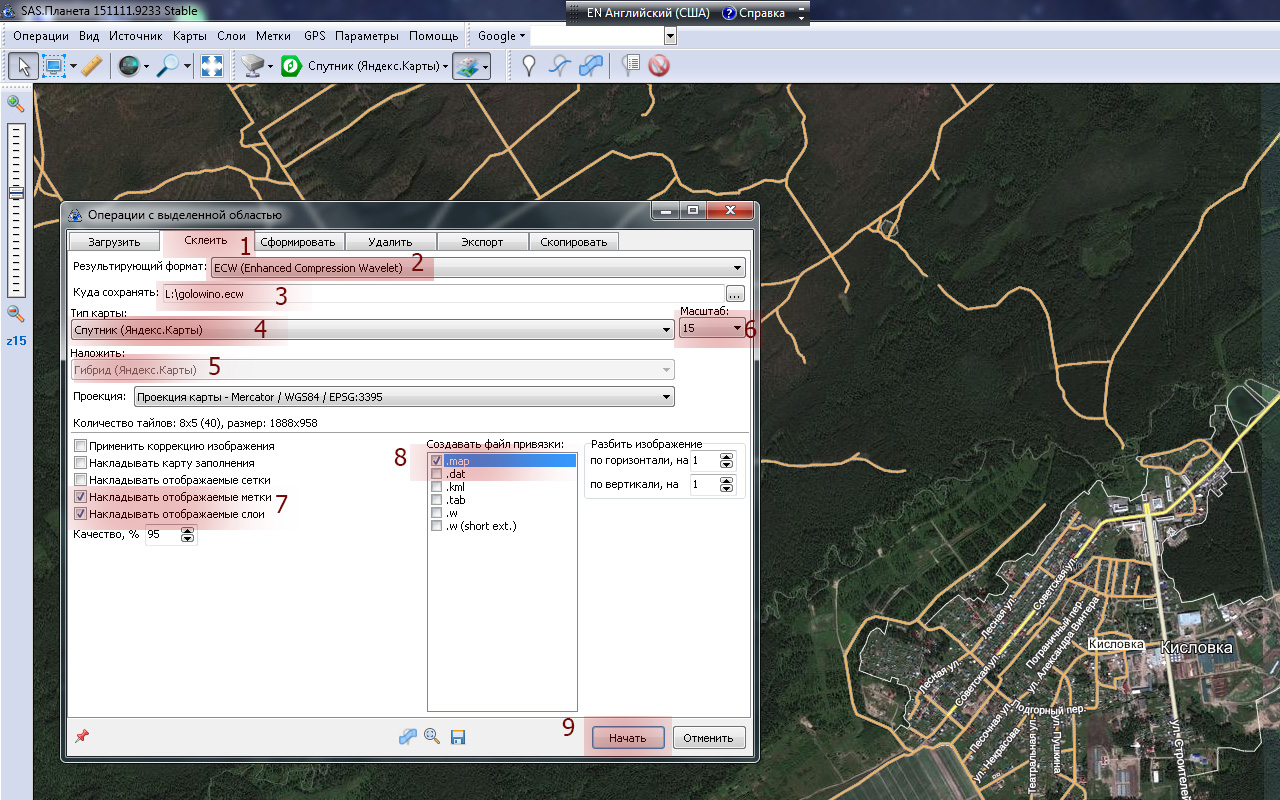The image size is (1280, 800).
Task: Open the Масштаб 15 dropdown
Action: tap(712, 328)
